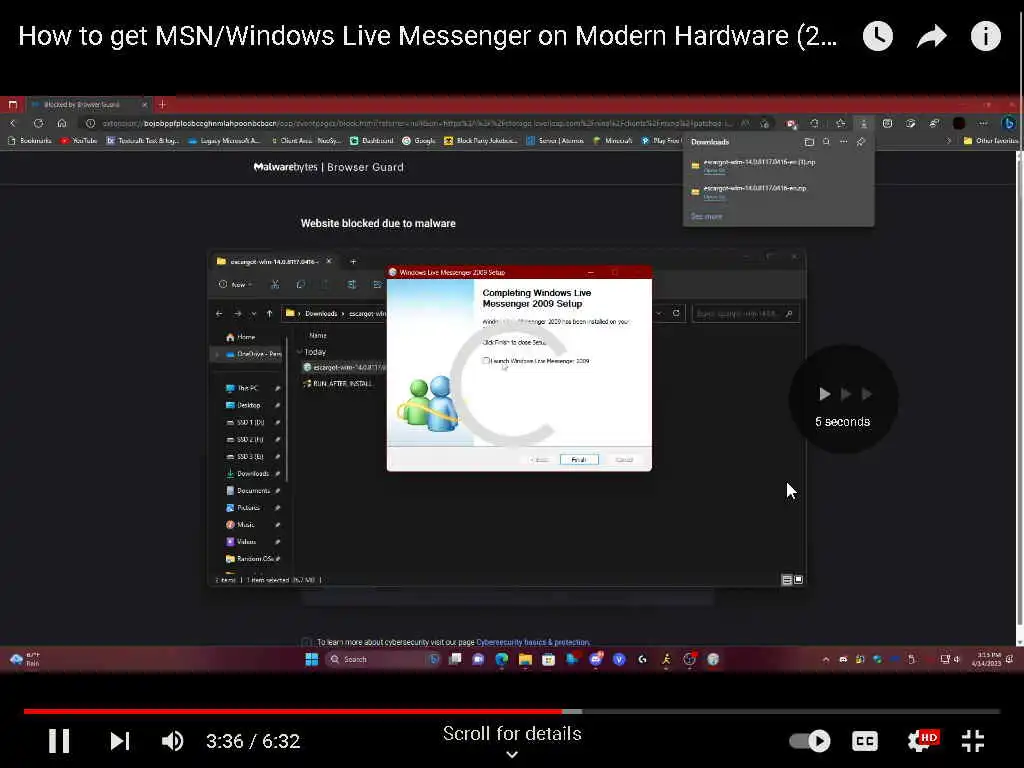Click the weather widget on taskbar
Image resolution: width=1024 pixels, height=768 pixels.
pyautogui.click(x=25, y=660)
